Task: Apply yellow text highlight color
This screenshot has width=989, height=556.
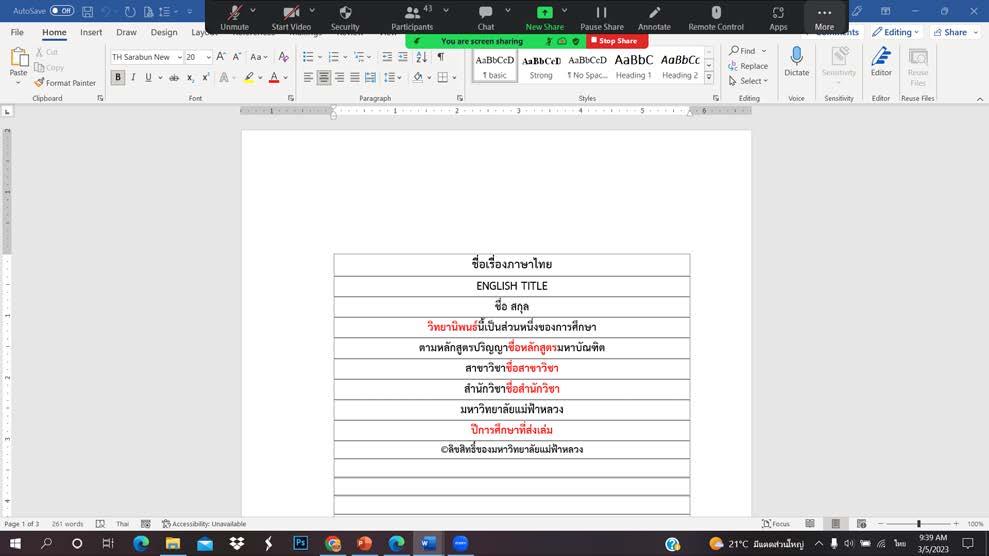Action: click(x=249, y=78)
